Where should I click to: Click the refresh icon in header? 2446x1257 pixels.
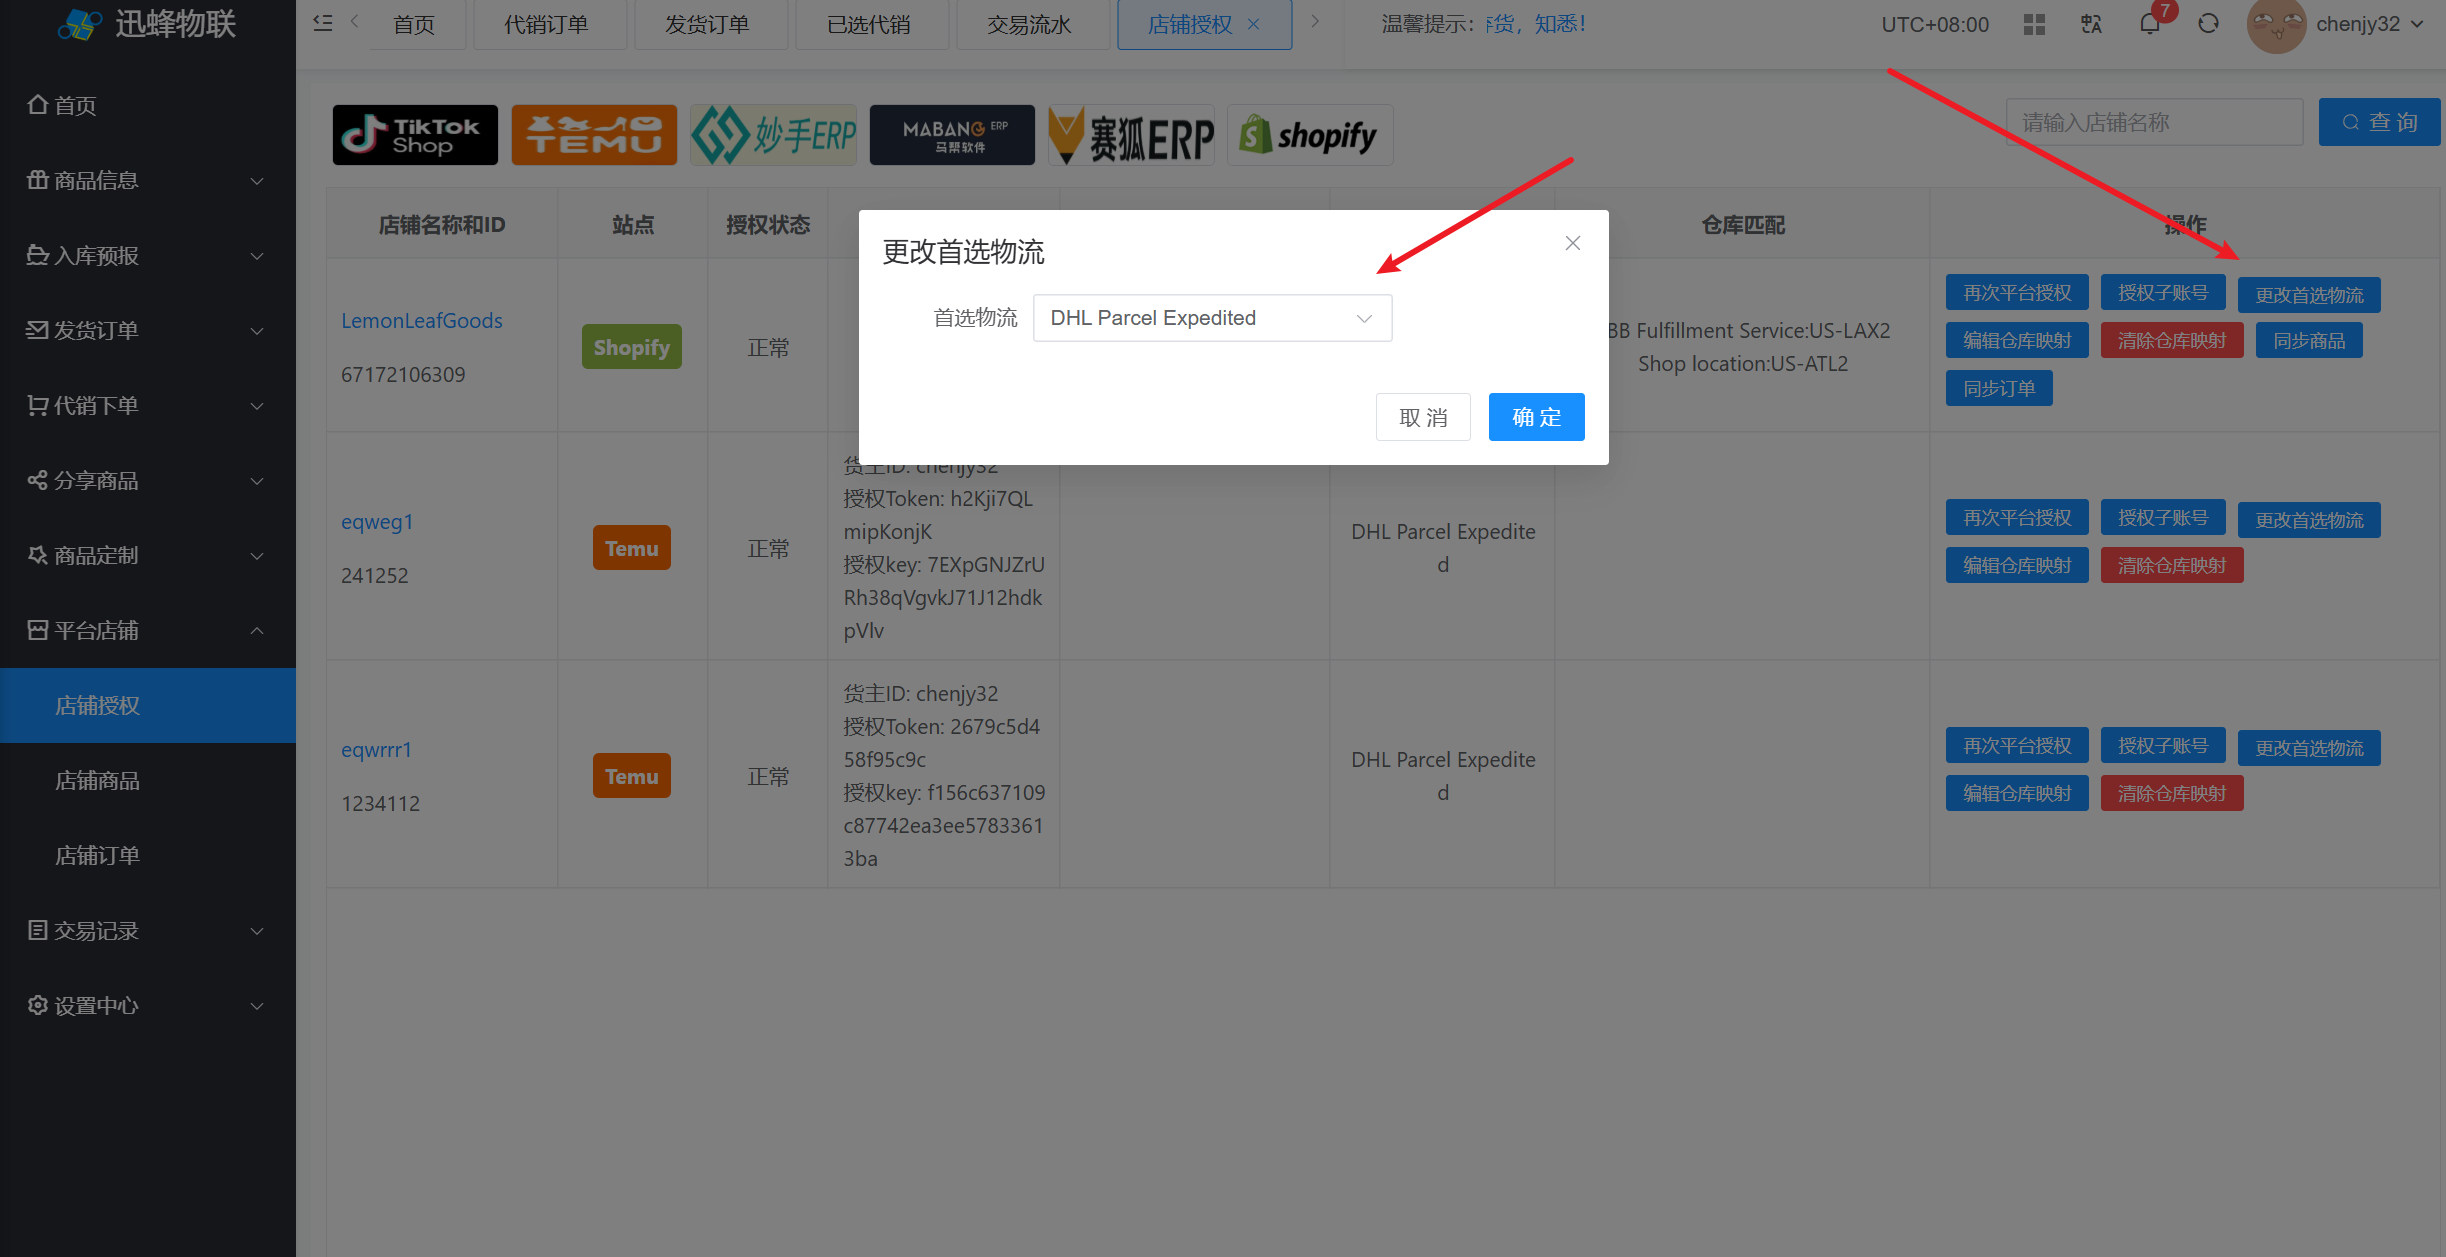2208,24
